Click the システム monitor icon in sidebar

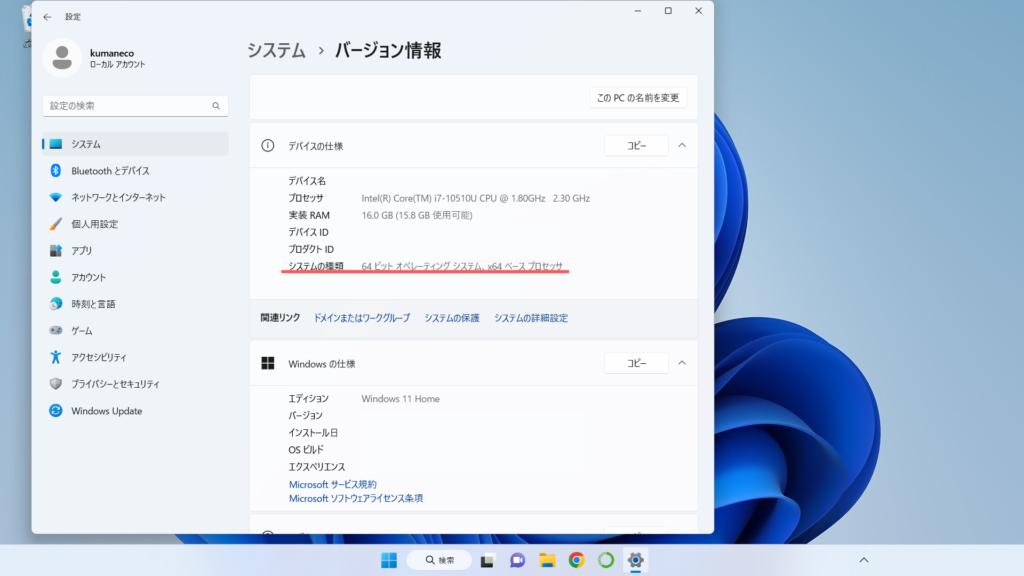56,144
